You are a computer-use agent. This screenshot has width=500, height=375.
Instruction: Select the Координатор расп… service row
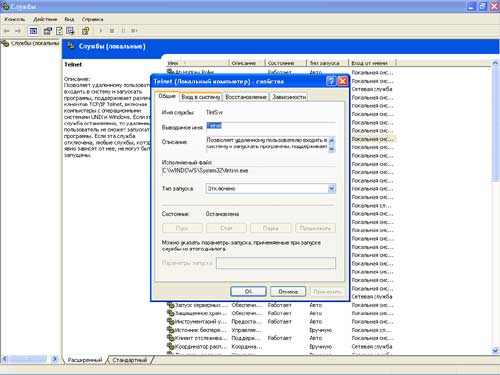pos(281,346)
